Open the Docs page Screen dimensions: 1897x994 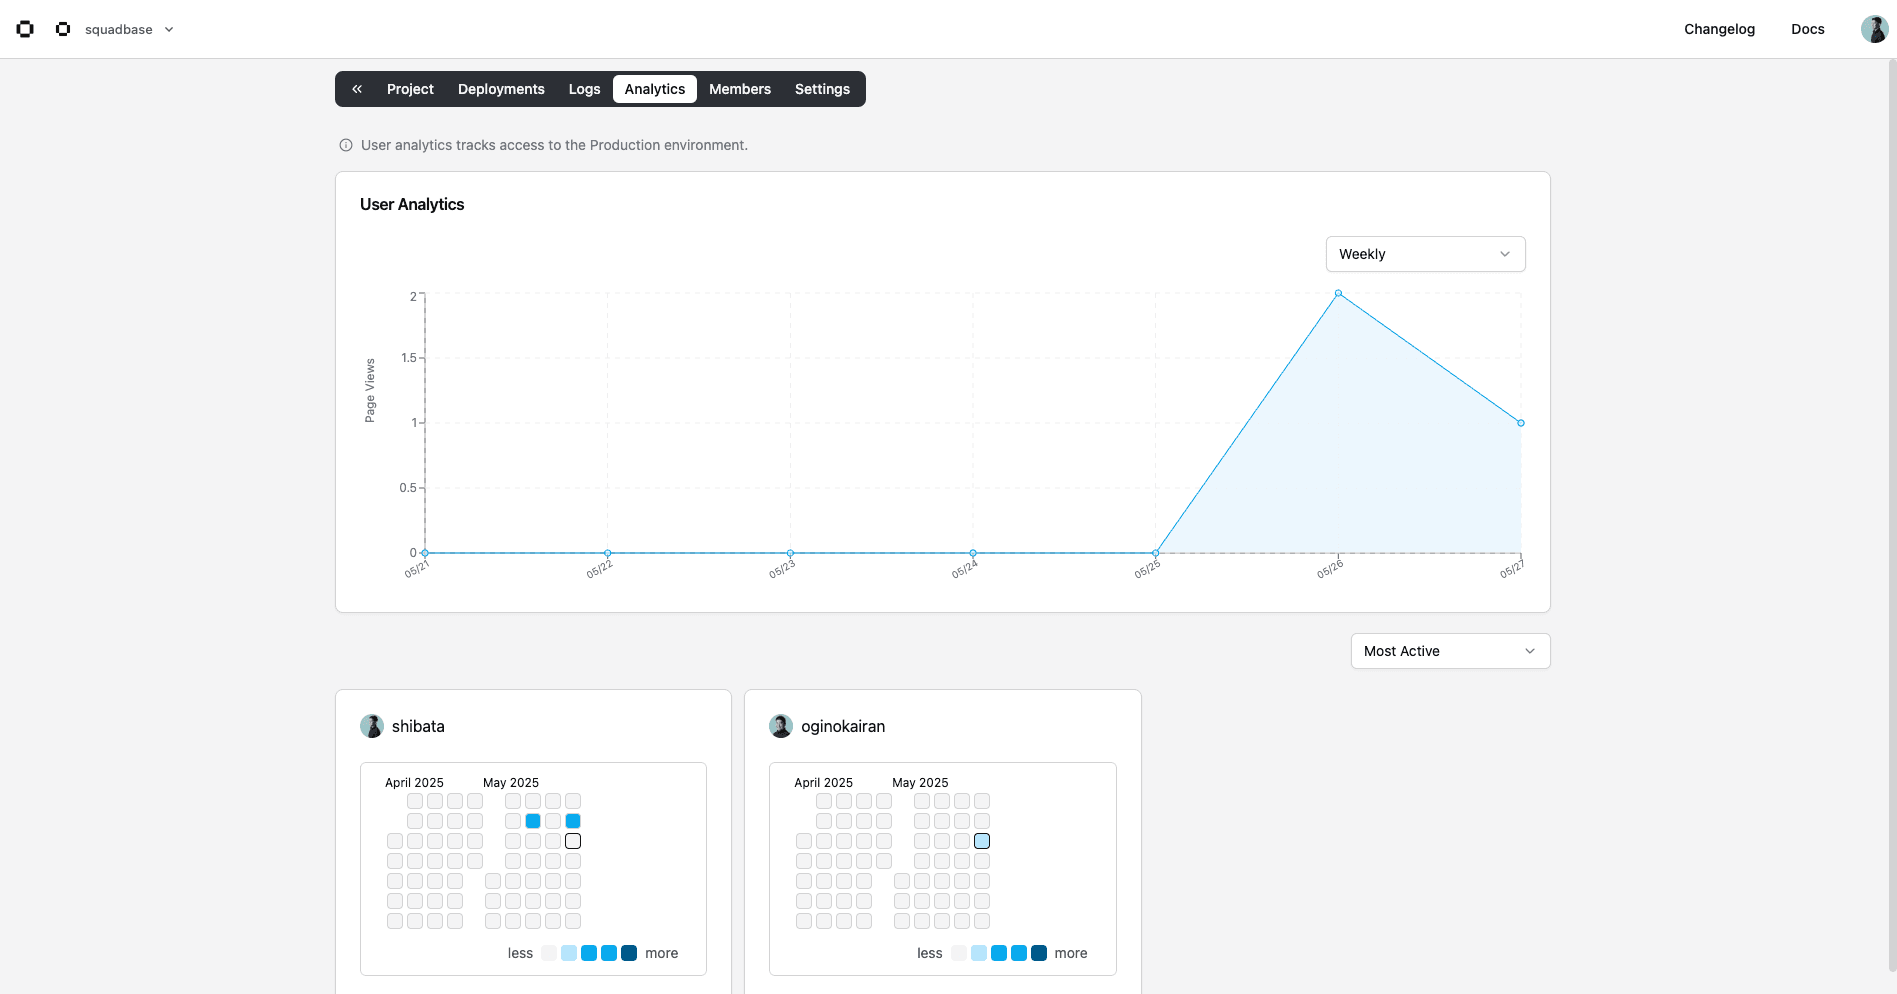coord(1807,29)
